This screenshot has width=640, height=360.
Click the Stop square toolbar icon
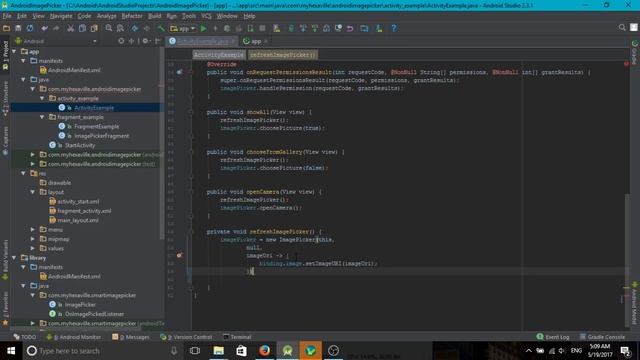point(262,28)
